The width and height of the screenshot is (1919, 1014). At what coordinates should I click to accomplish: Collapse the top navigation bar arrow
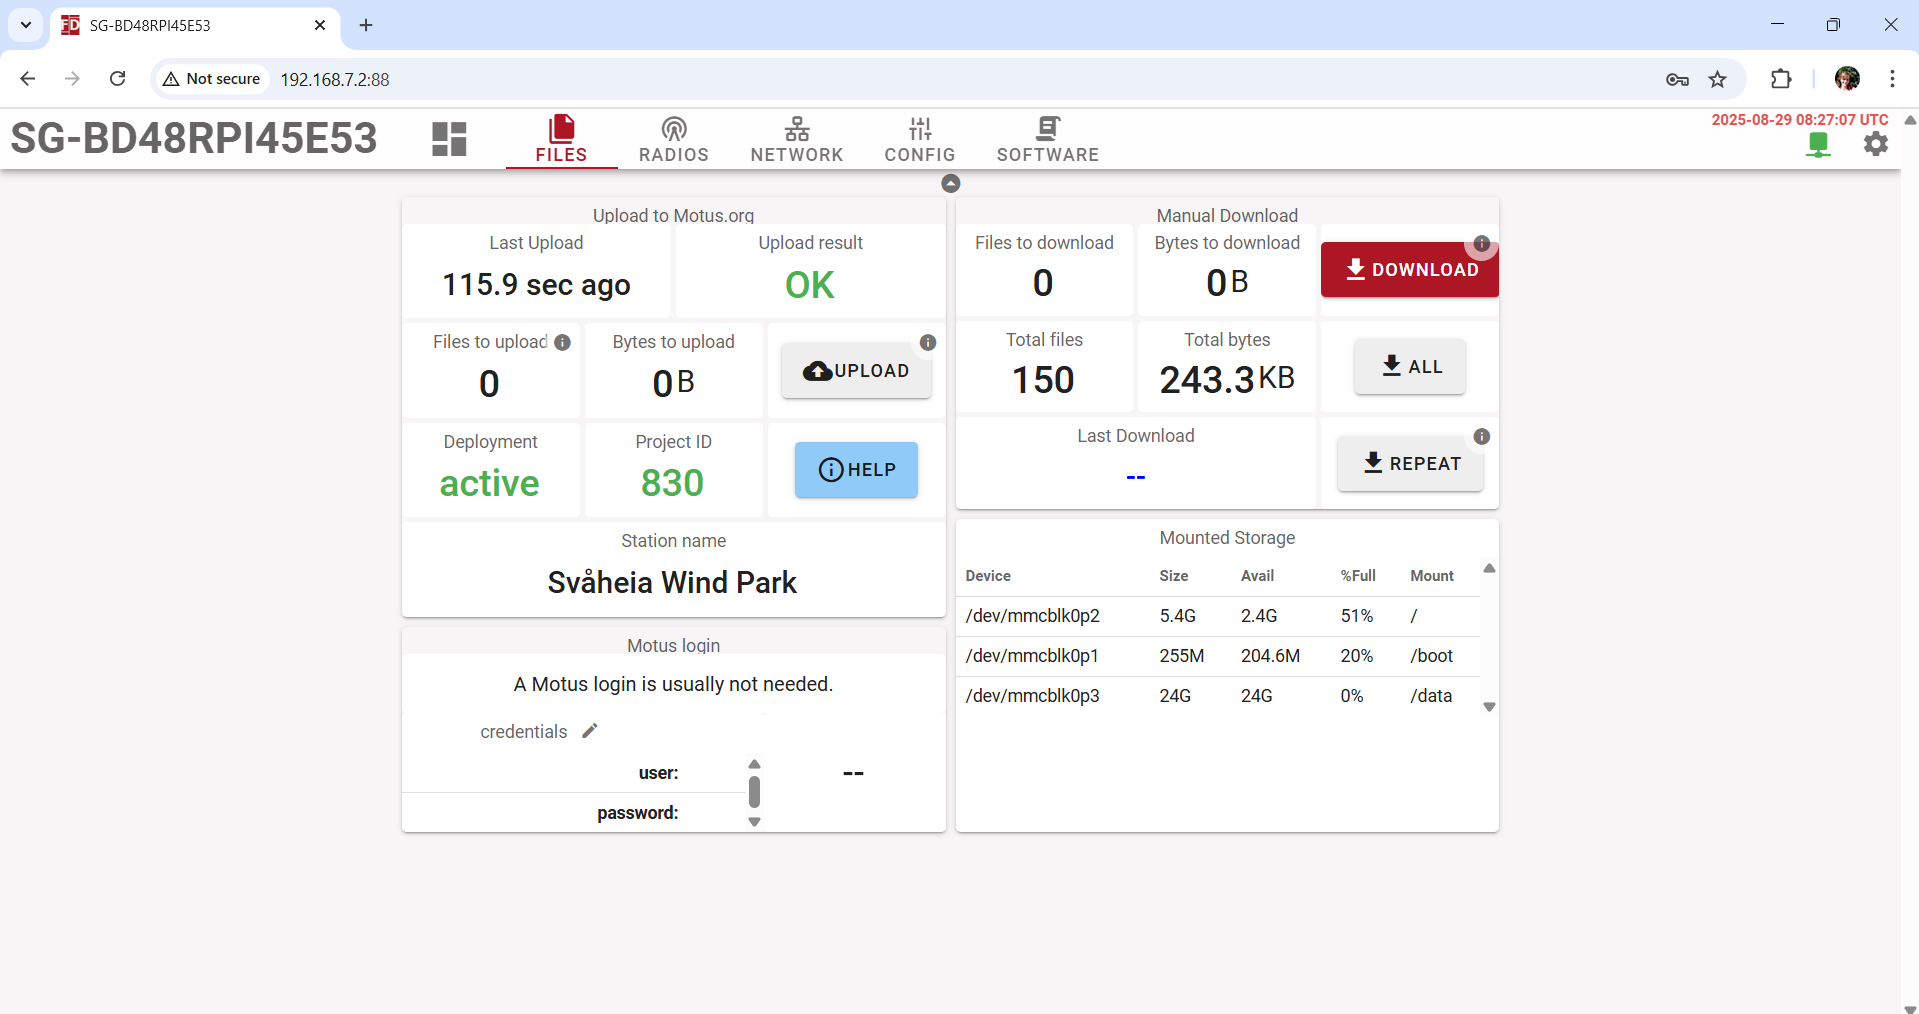[950, 183]
